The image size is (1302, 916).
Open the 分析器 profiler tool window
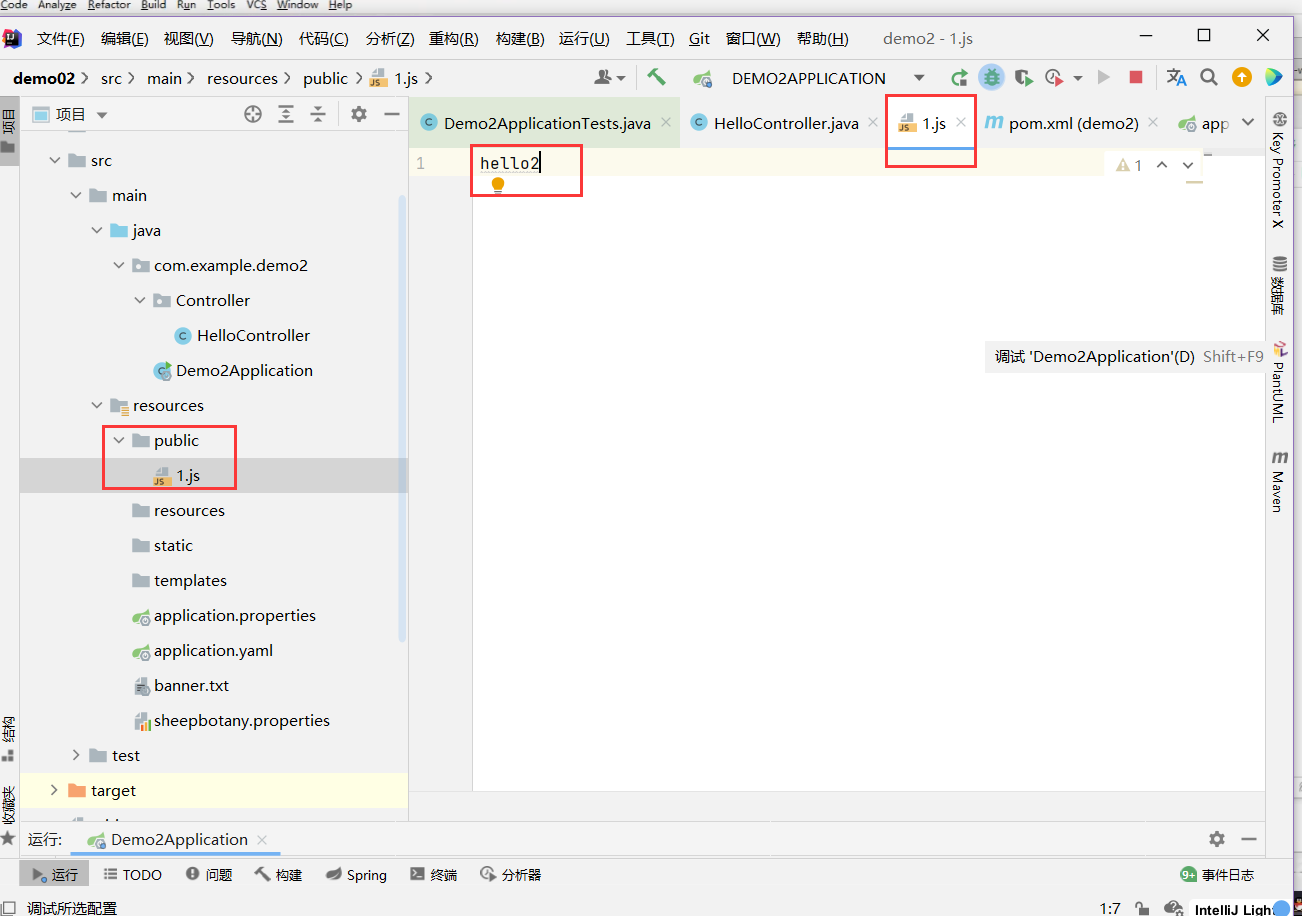point(511,874)
